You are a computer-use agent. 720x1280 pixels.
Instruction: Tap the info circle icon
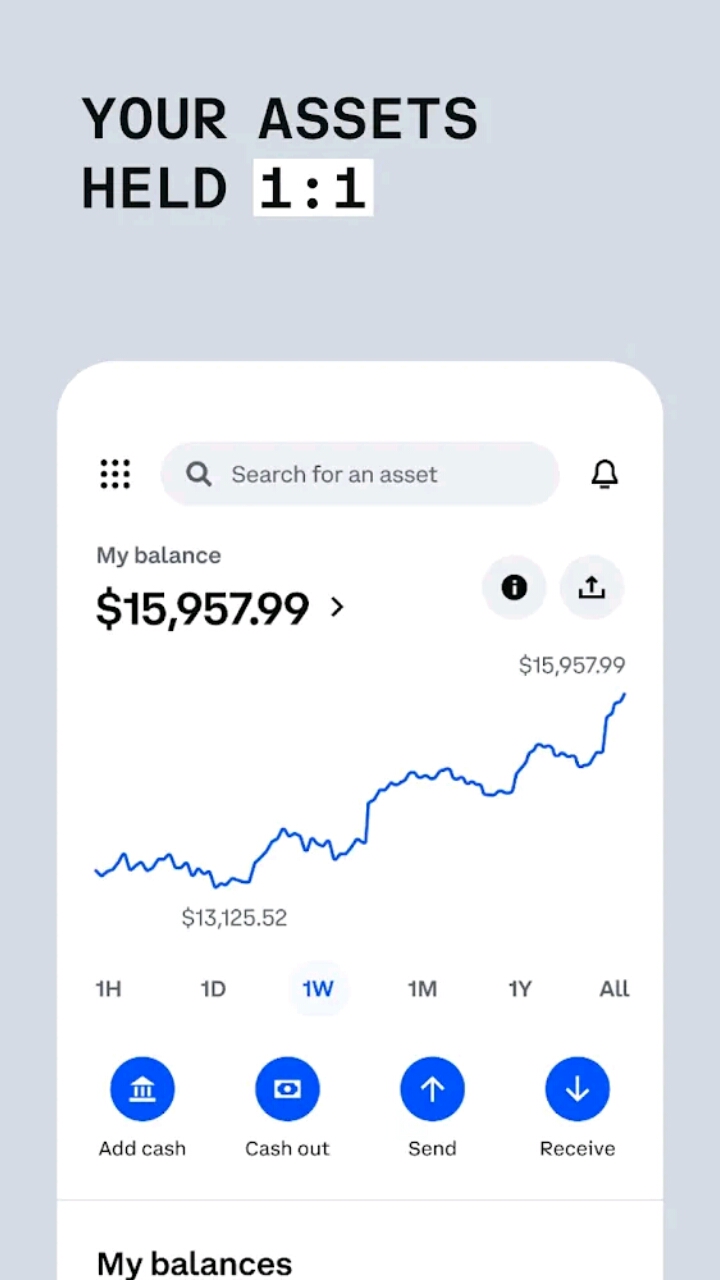514,587
